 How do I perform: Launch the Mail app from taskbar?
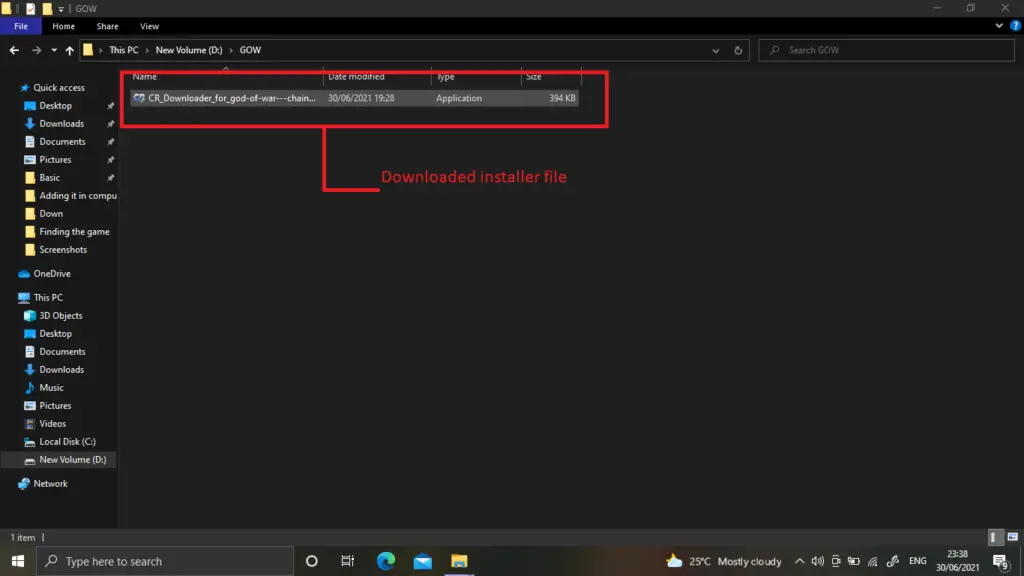pos(423,561)
